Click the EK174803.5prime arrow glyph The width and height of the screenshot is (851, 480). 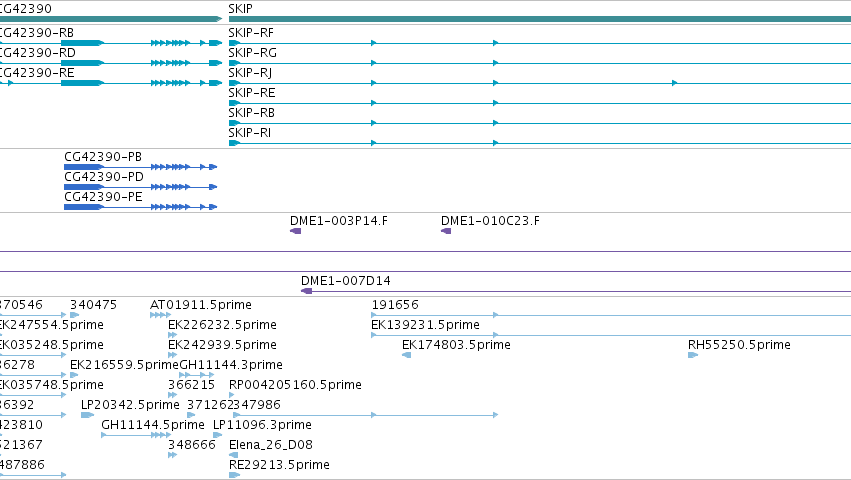click(407, 355)
